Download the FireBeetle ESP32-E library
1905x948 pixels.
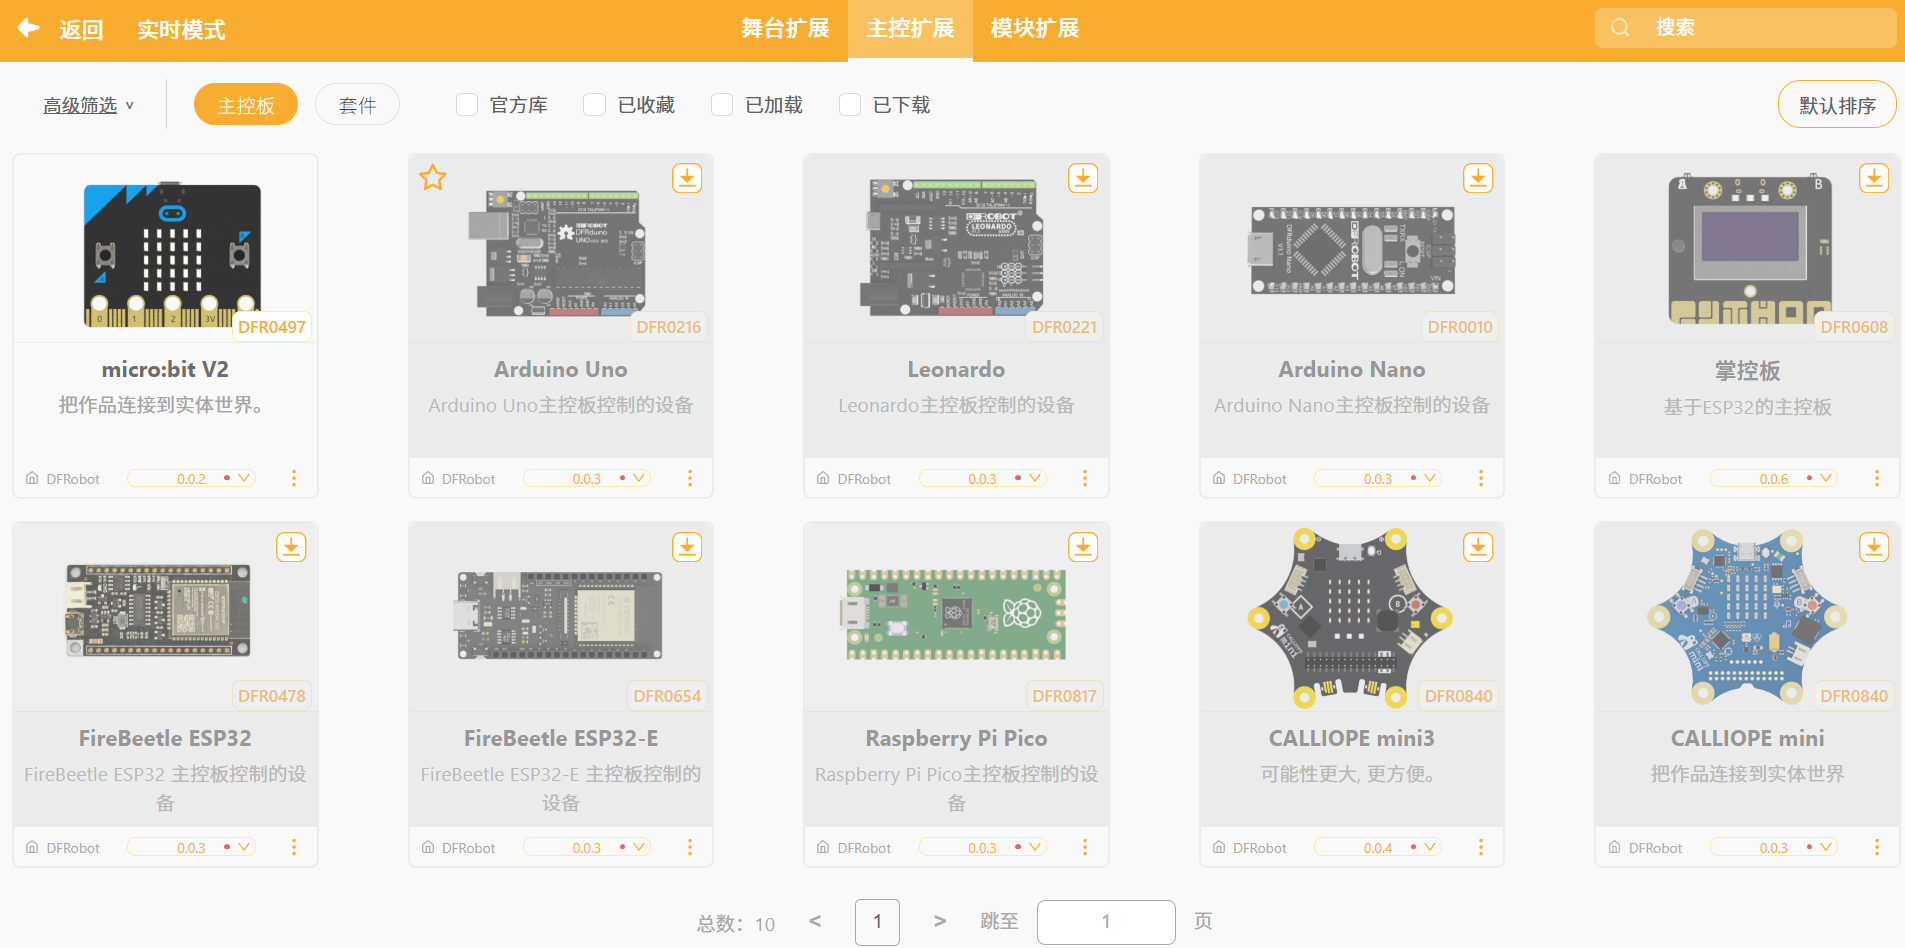(687, 547)
